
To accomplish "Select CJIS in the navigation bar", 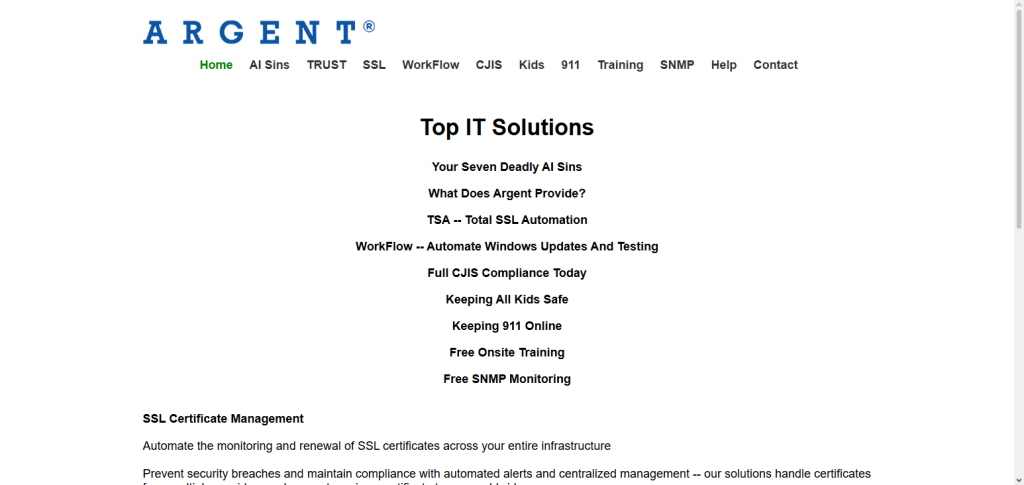I will pyautogui.click(x=488, y=65).
